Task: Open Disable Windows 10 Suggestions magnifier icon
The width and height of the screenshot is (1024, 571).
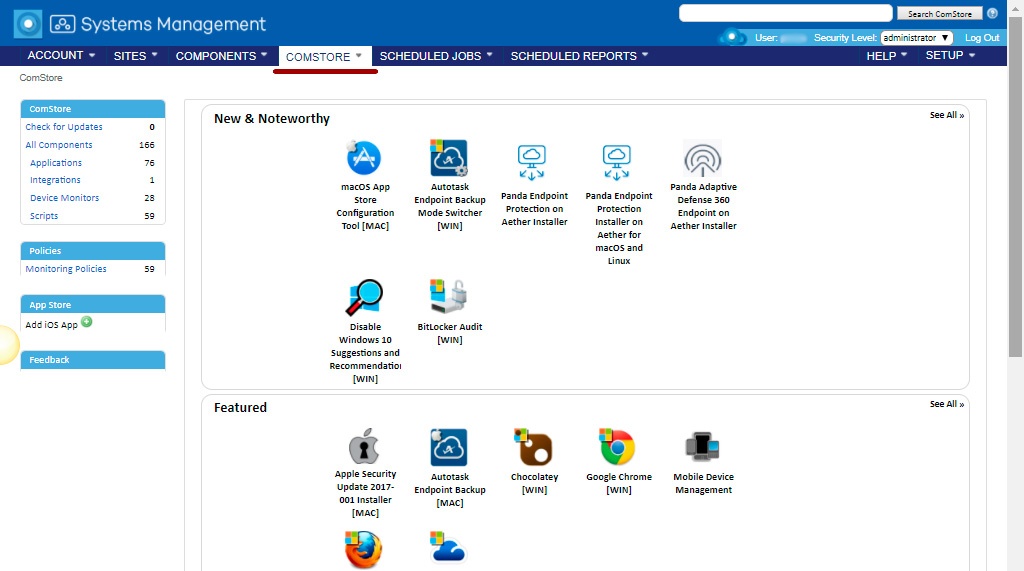Action: [364, 297]
